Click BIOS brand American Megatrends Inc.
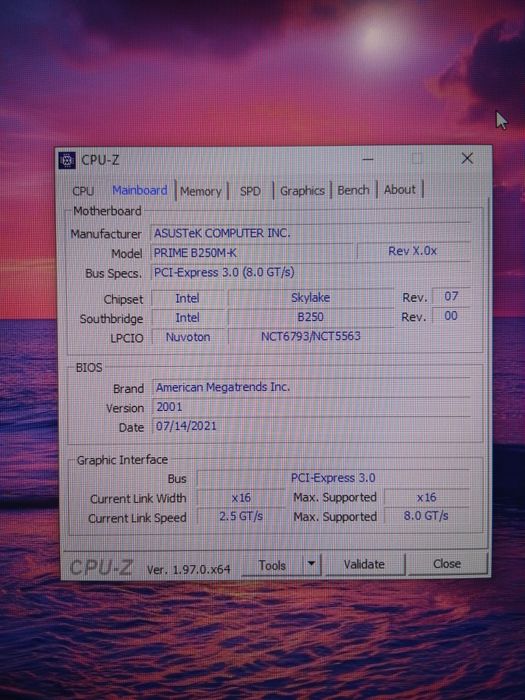Viewport: 525px width, 700px height. point(223,387)
